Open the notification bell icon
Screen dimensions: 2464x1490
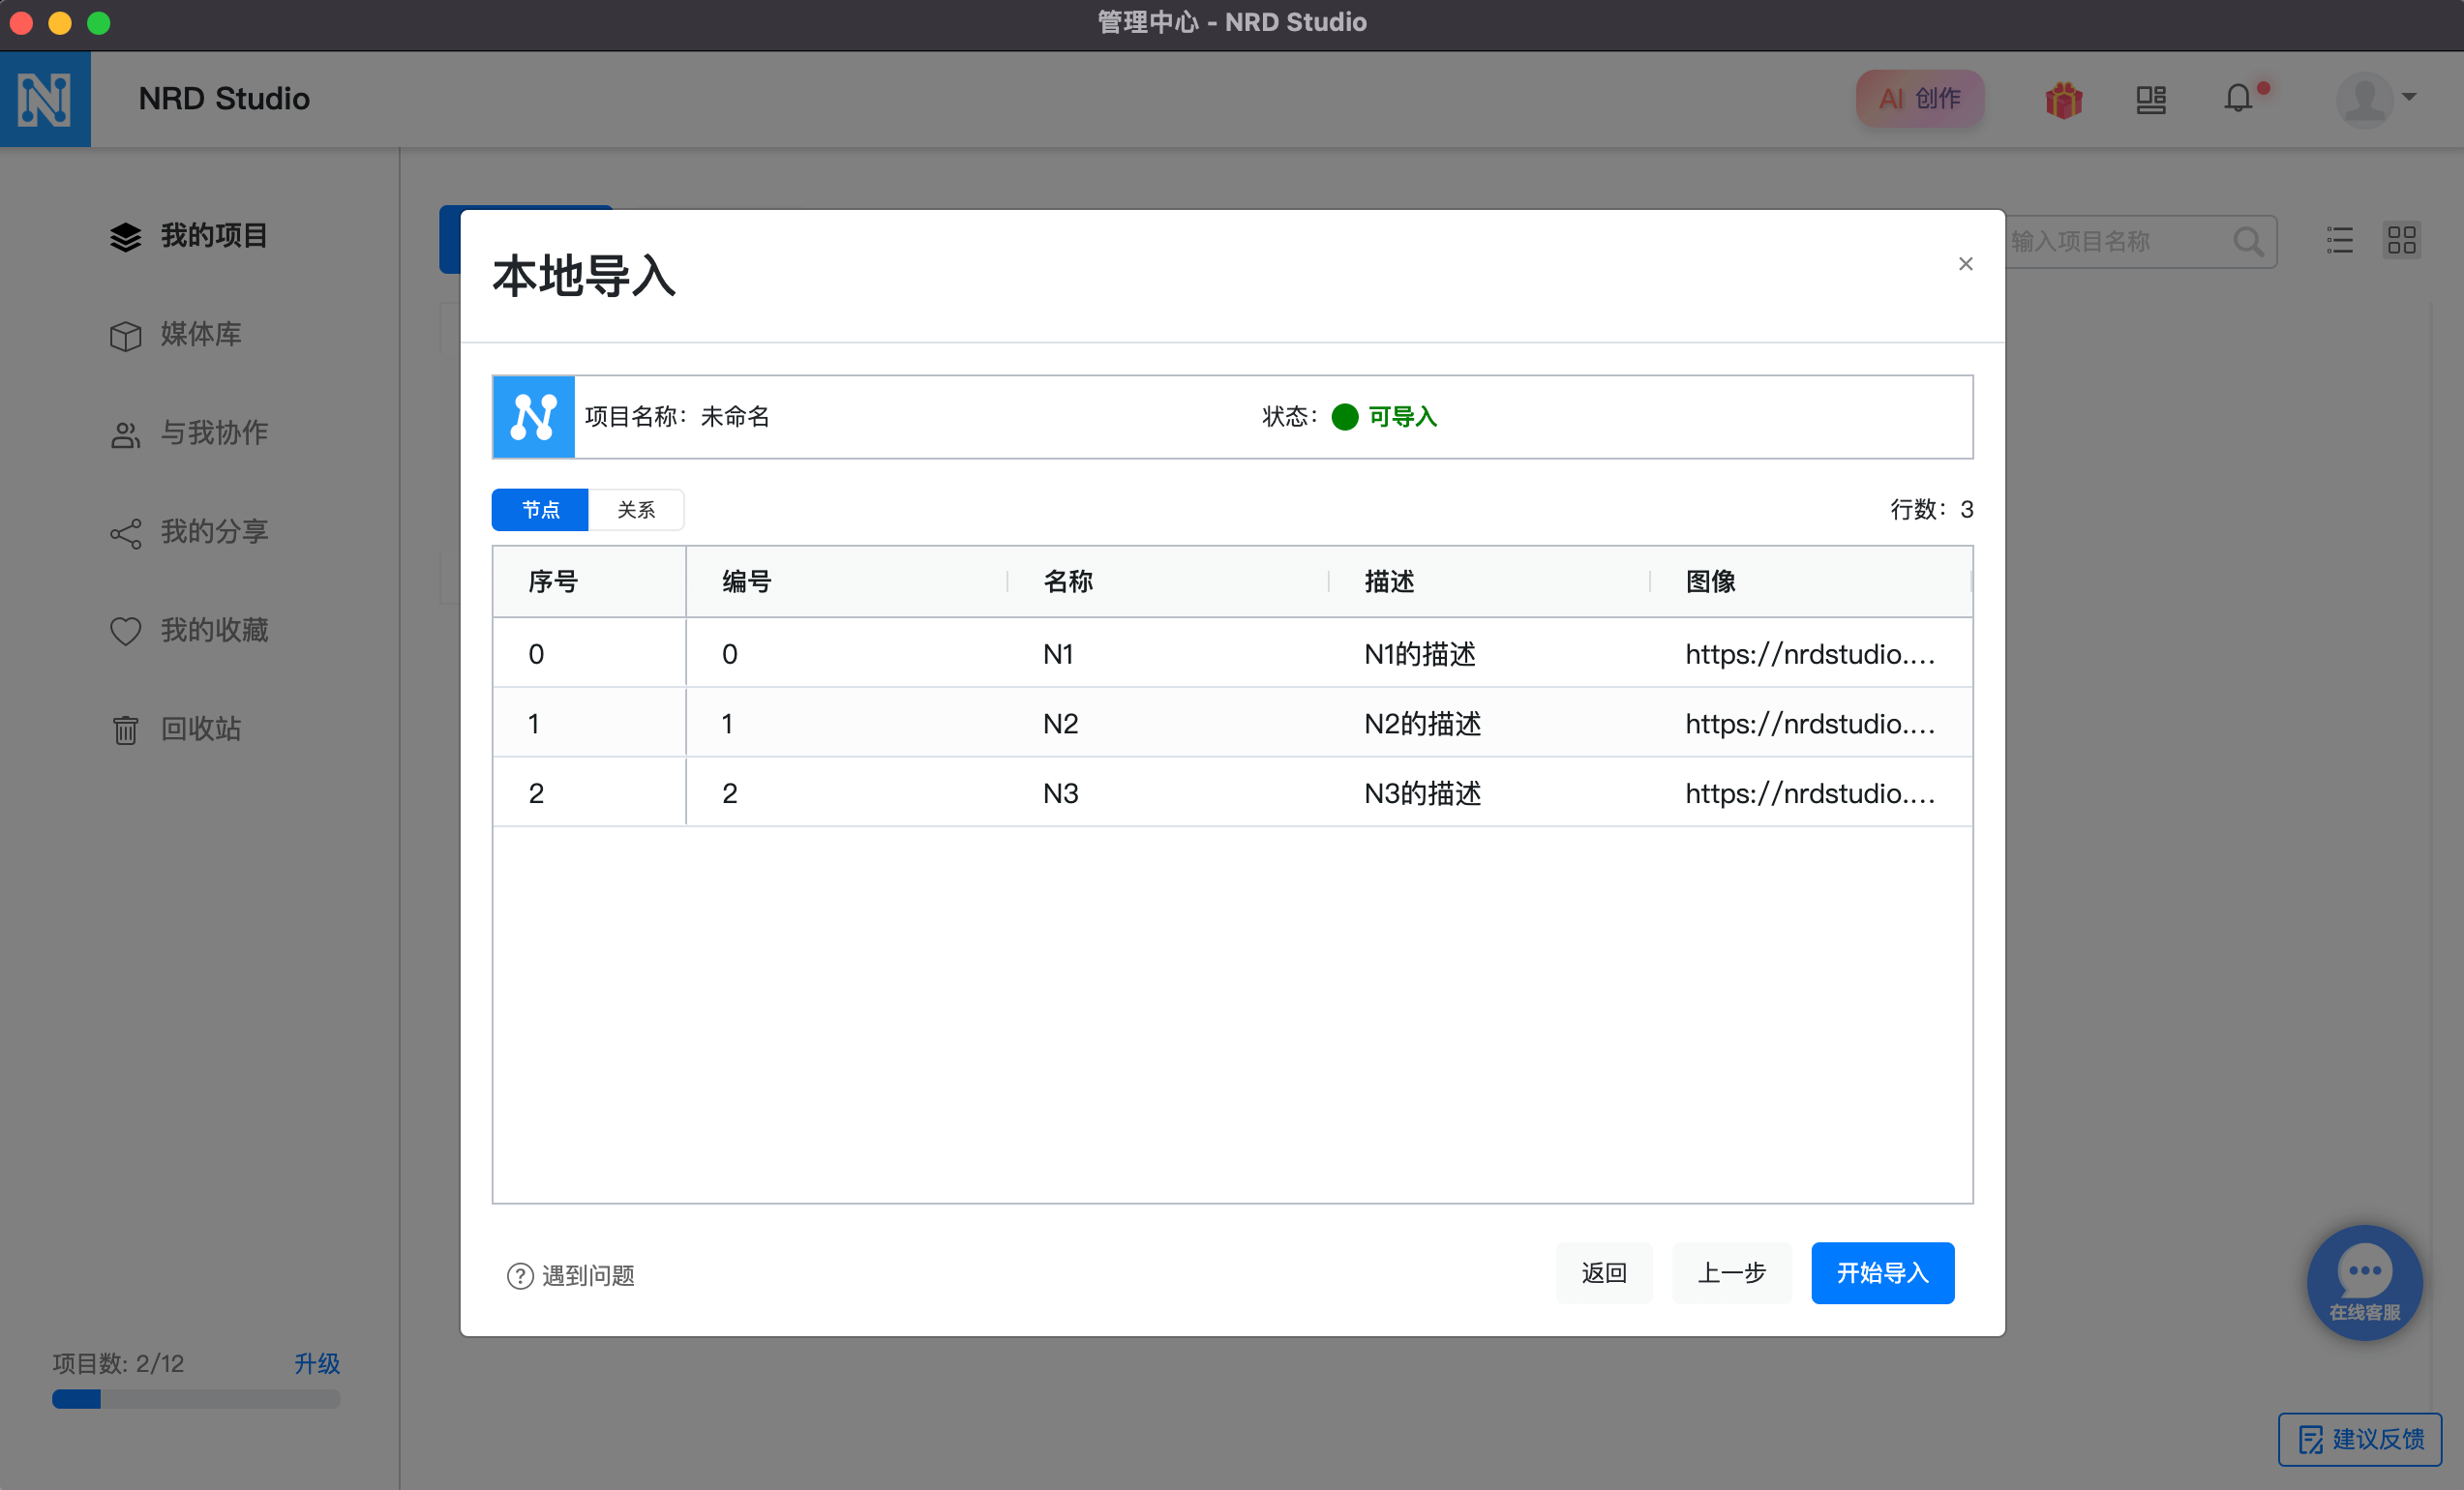[x=2238, y=99]
